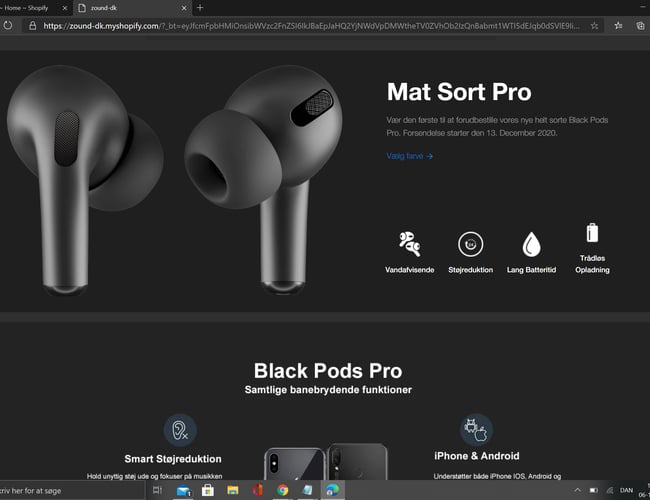Click the Vælg farve link

pyautogui.click(x=409, y=156)
